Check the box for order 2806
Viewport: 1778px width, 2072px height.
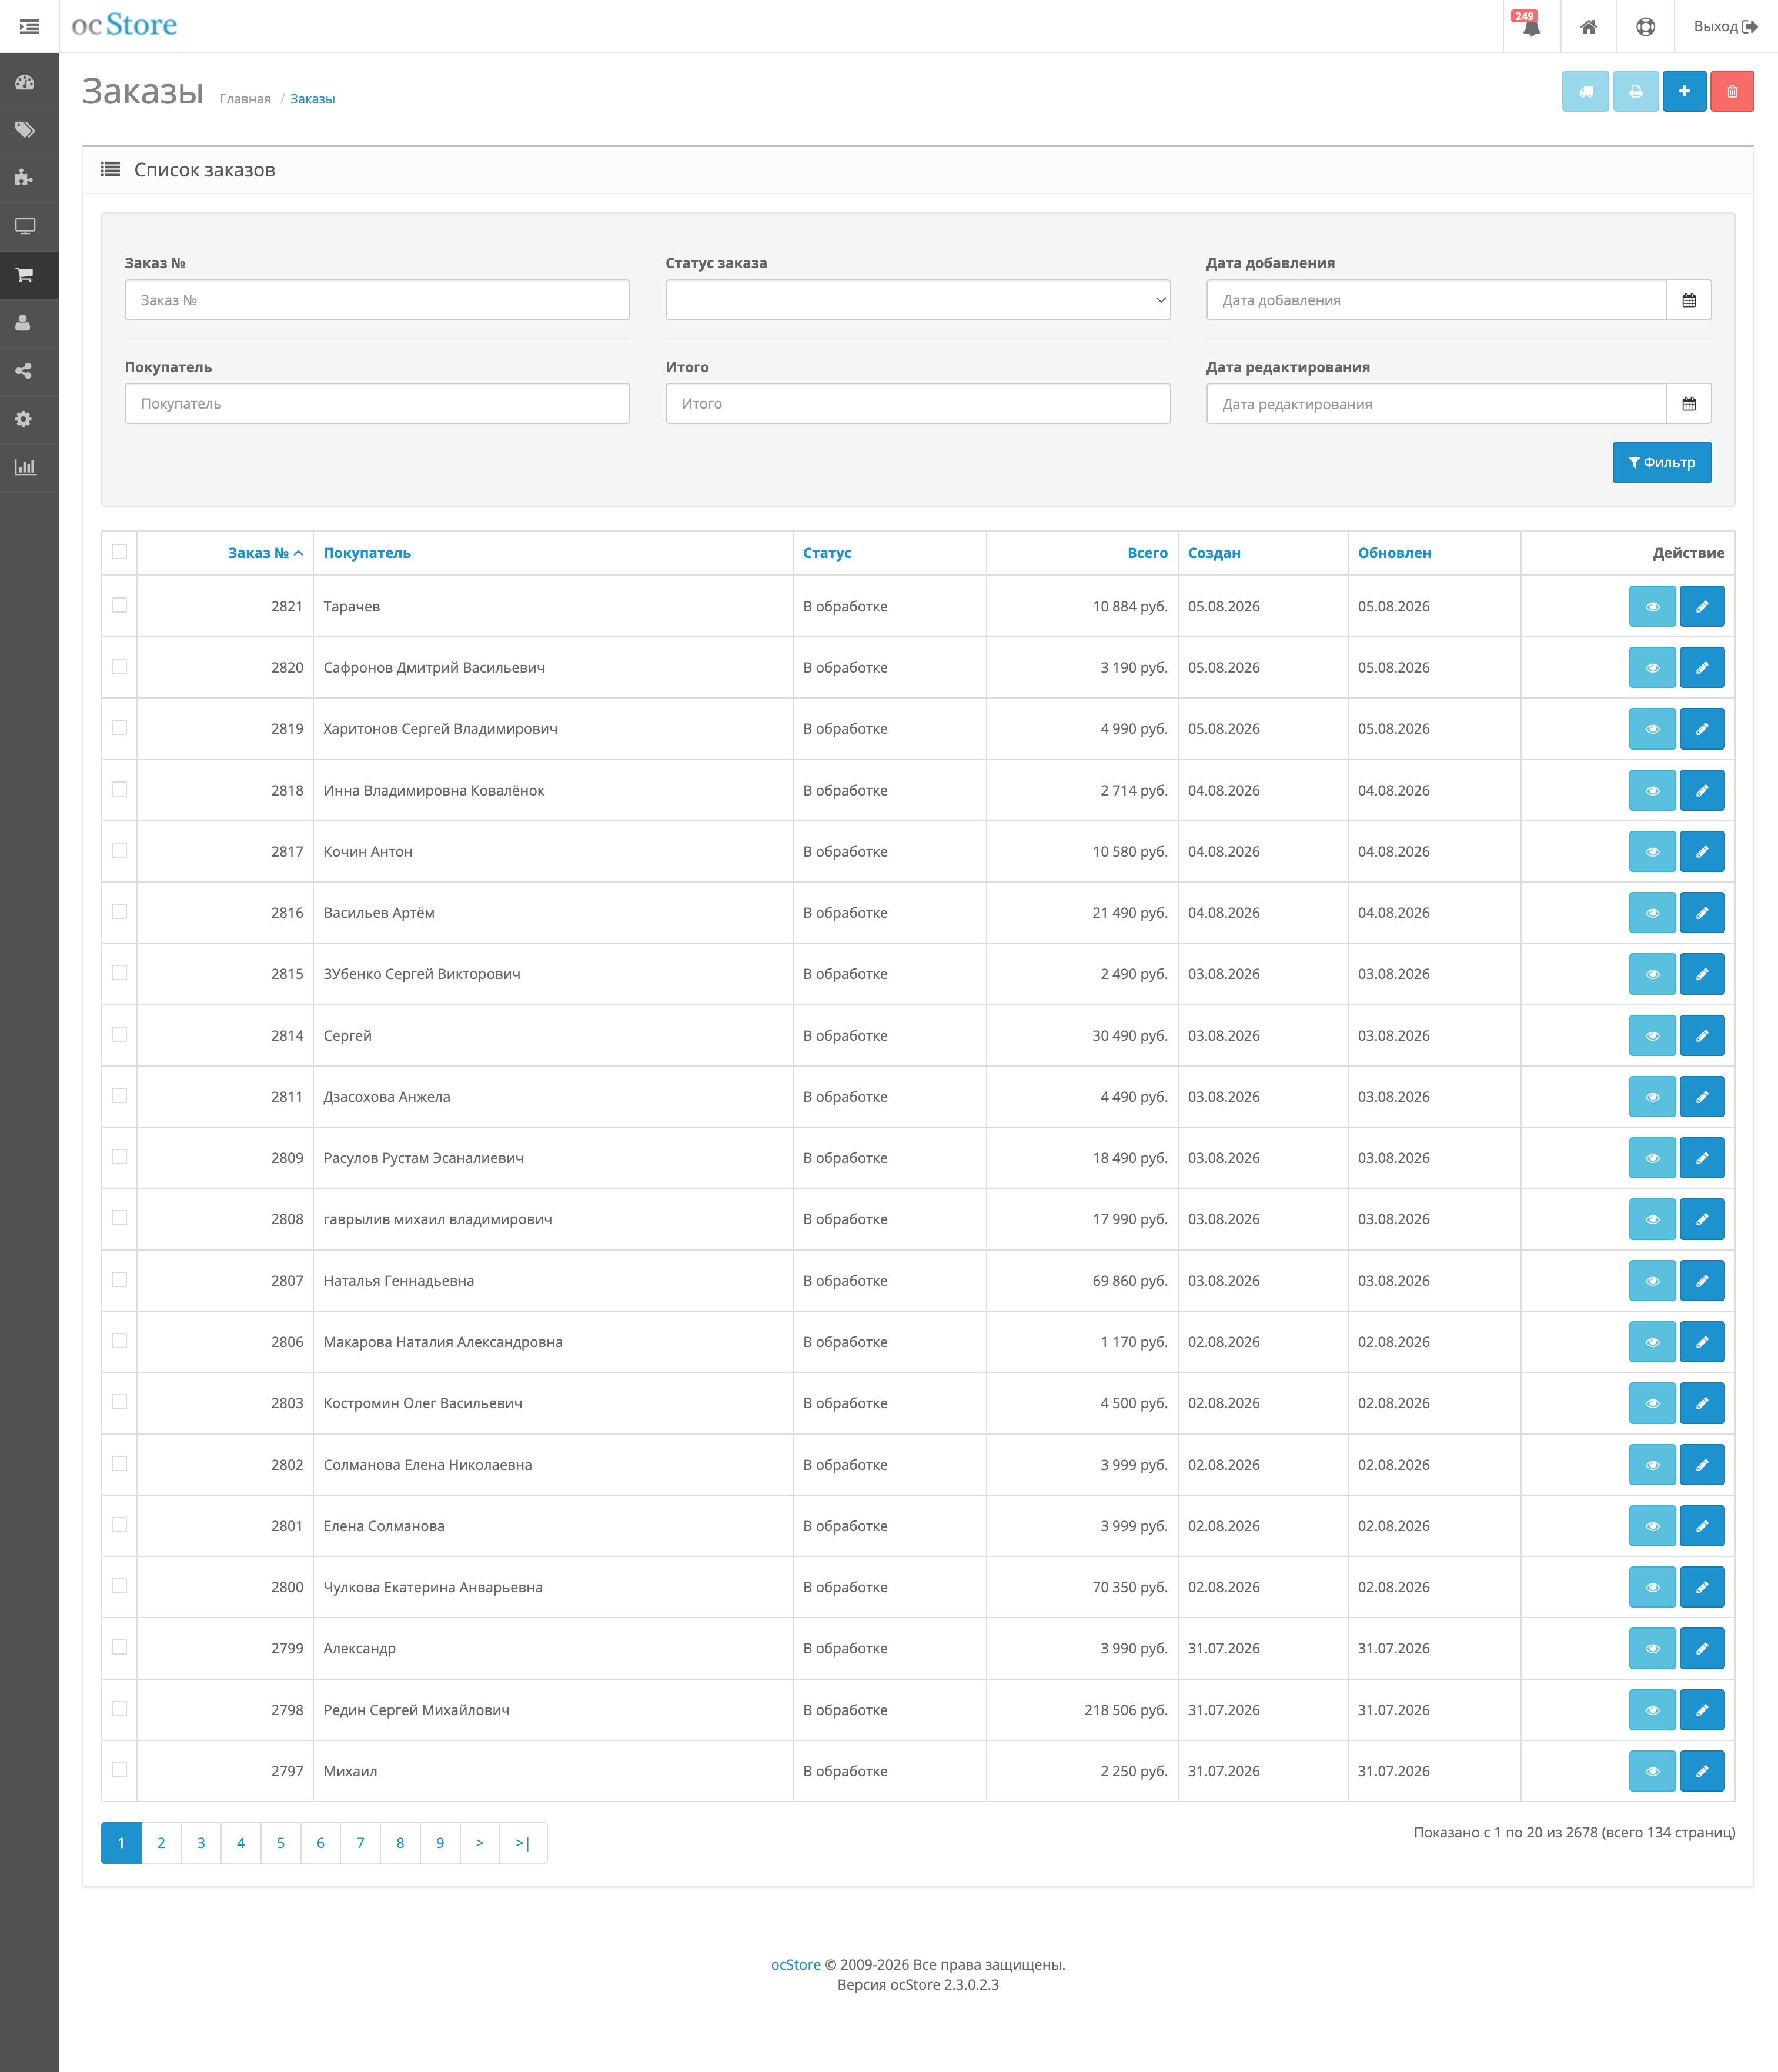coord(119,1341)
